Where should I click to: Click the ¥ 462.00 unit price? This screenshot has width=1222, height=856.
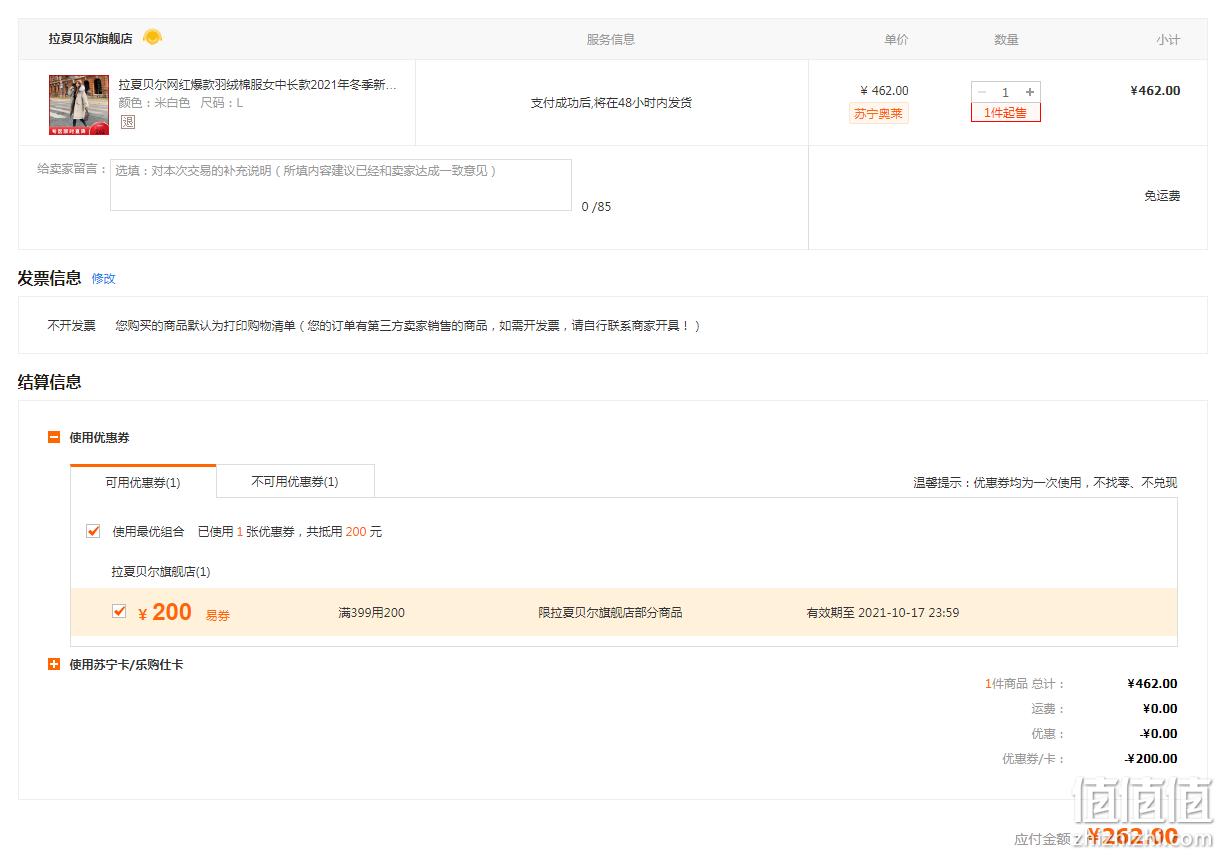click(x=885, y=91)
